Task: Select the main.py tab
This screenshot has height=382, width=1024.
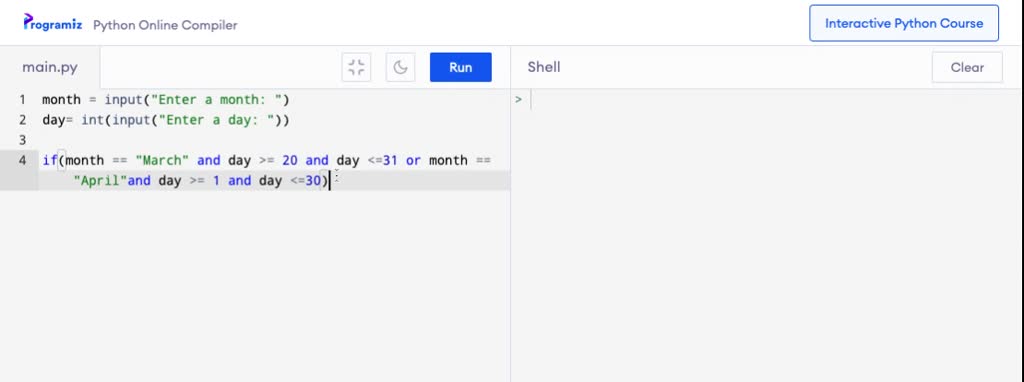Action: (x=50, y=67)
